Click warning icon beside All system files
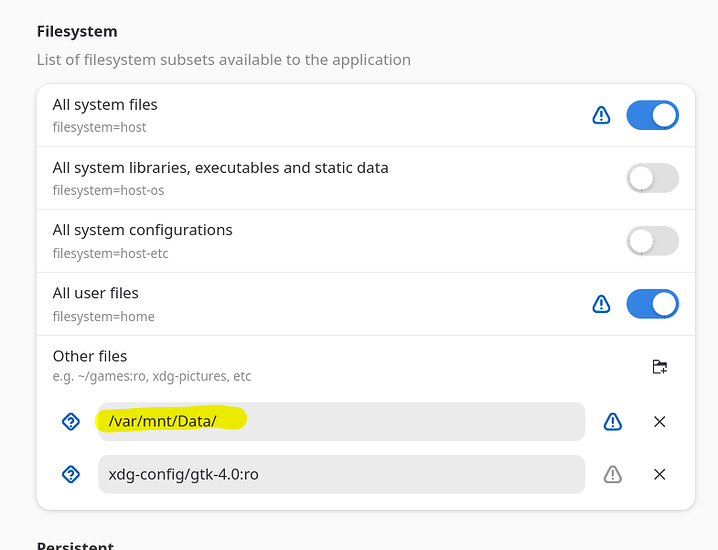 pyautogui.click(x=601, y=115)
